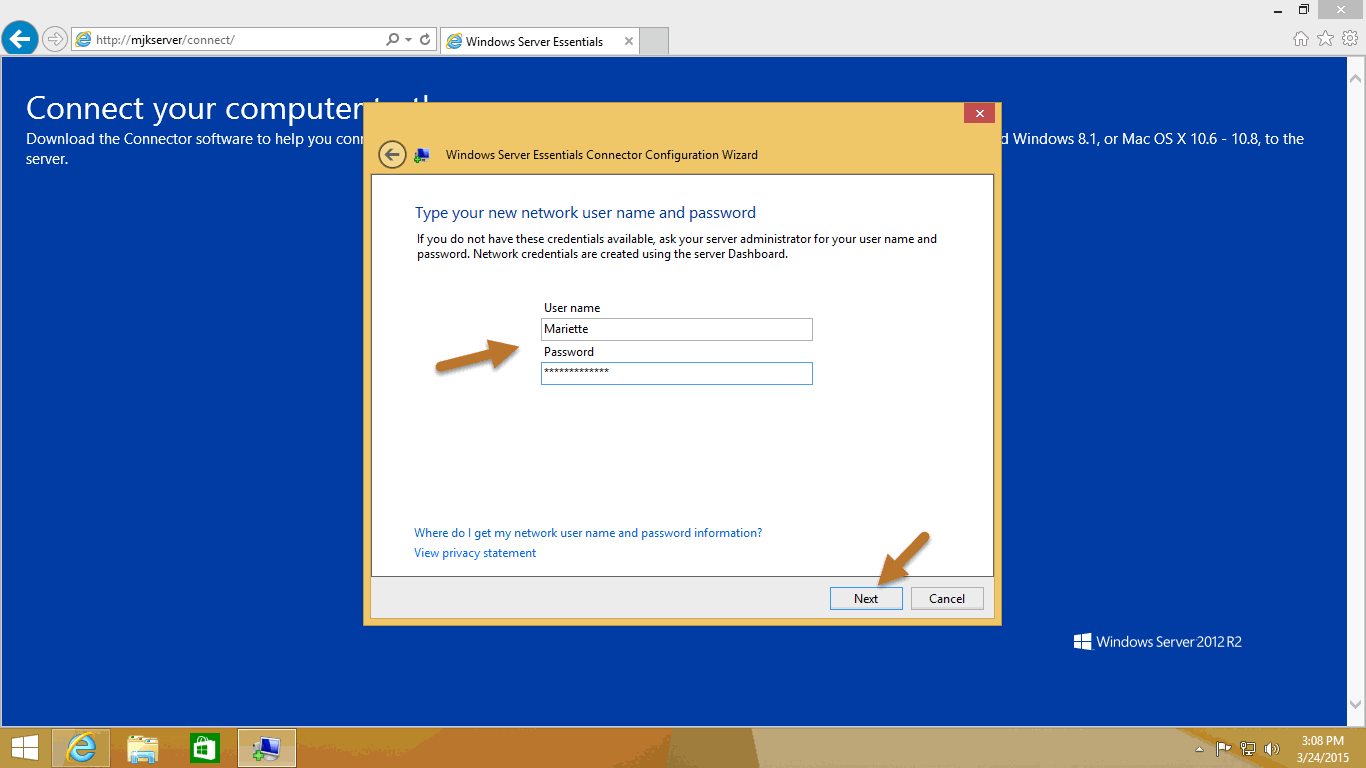Restore the browser window
The height and width of the screenshot is (768, 1366).
point(1304,9)
